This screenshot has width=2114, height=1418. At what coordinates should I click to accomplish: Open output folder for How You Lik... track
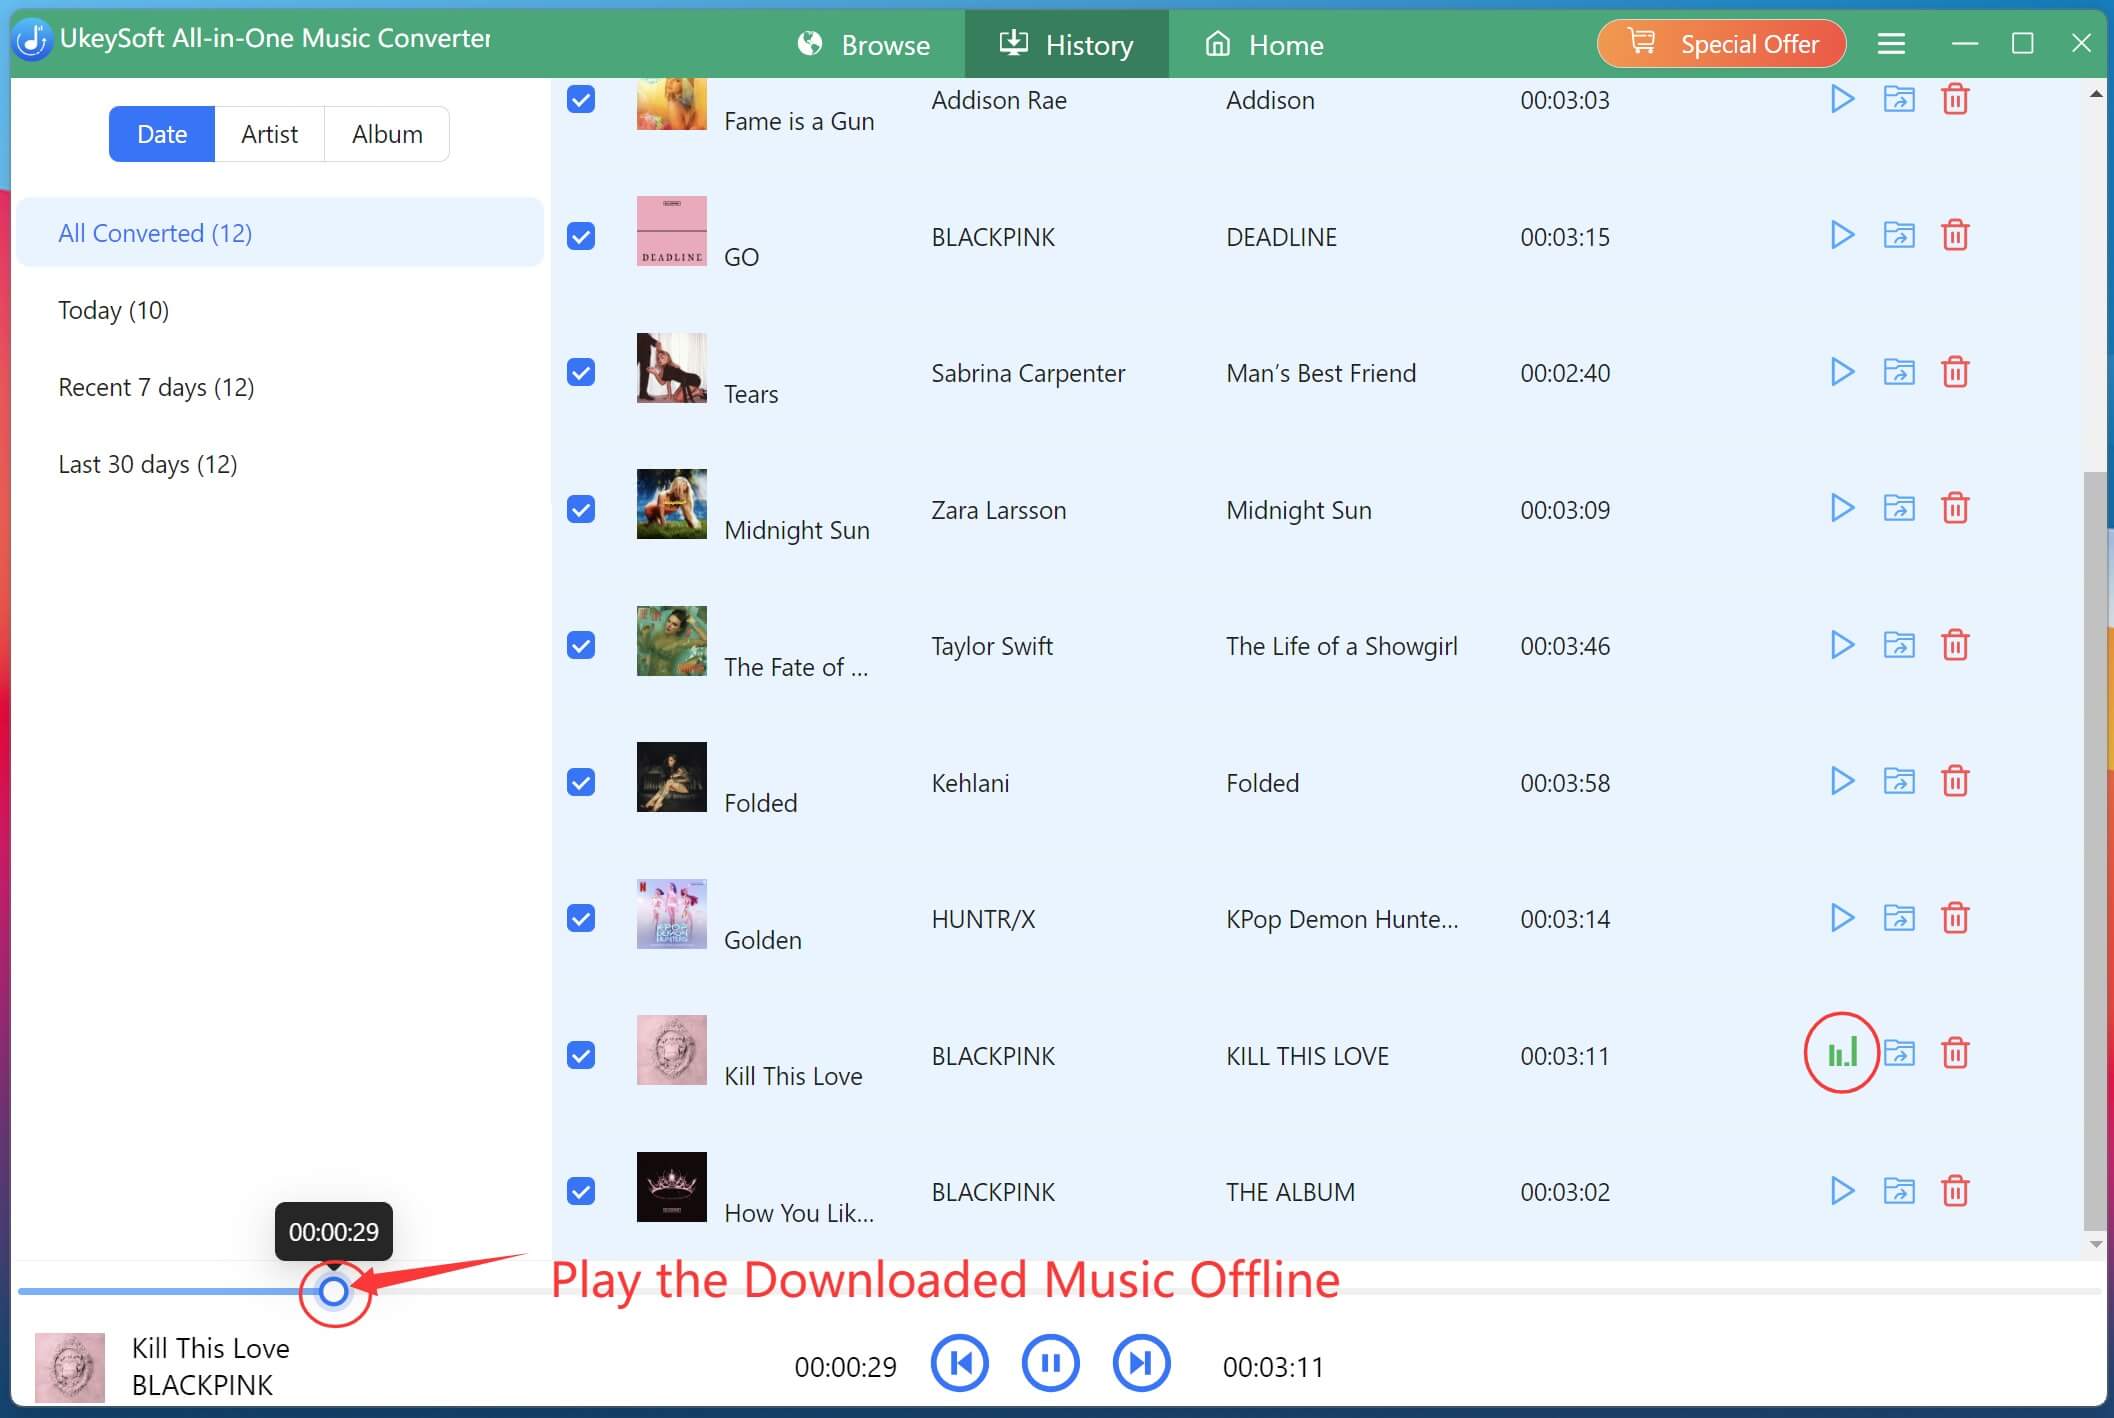pos(1898,1191)
